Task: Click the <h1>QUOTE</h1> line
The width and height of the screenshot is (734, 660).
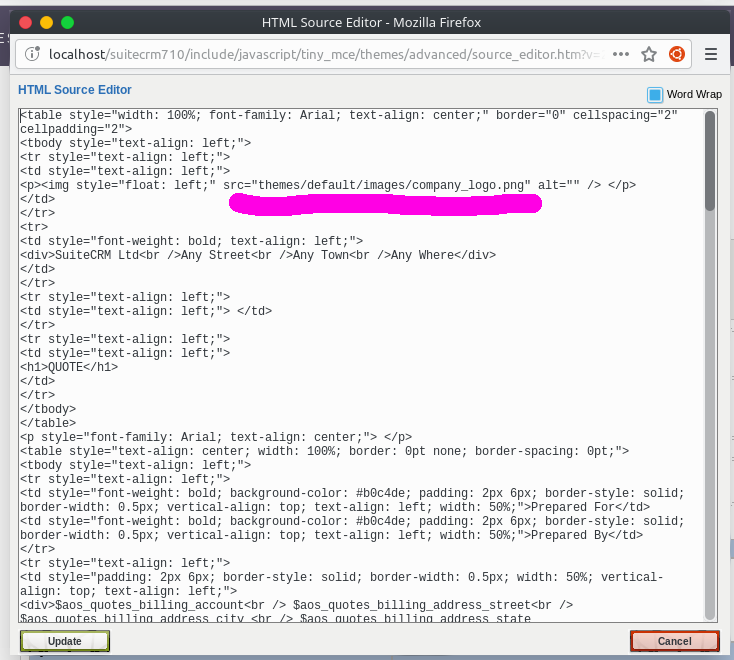Action: coord(69,367)
